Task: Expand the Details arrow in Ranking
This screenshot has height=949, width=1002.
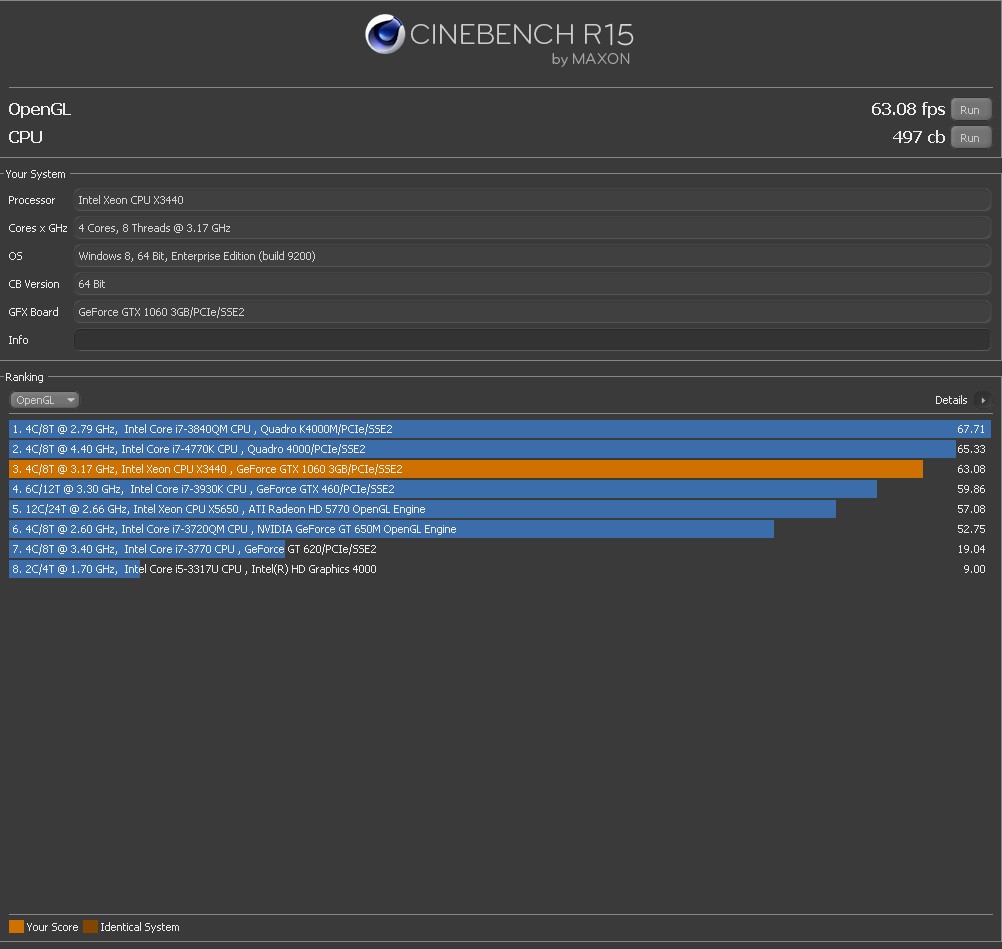Action: click(983, 400)
